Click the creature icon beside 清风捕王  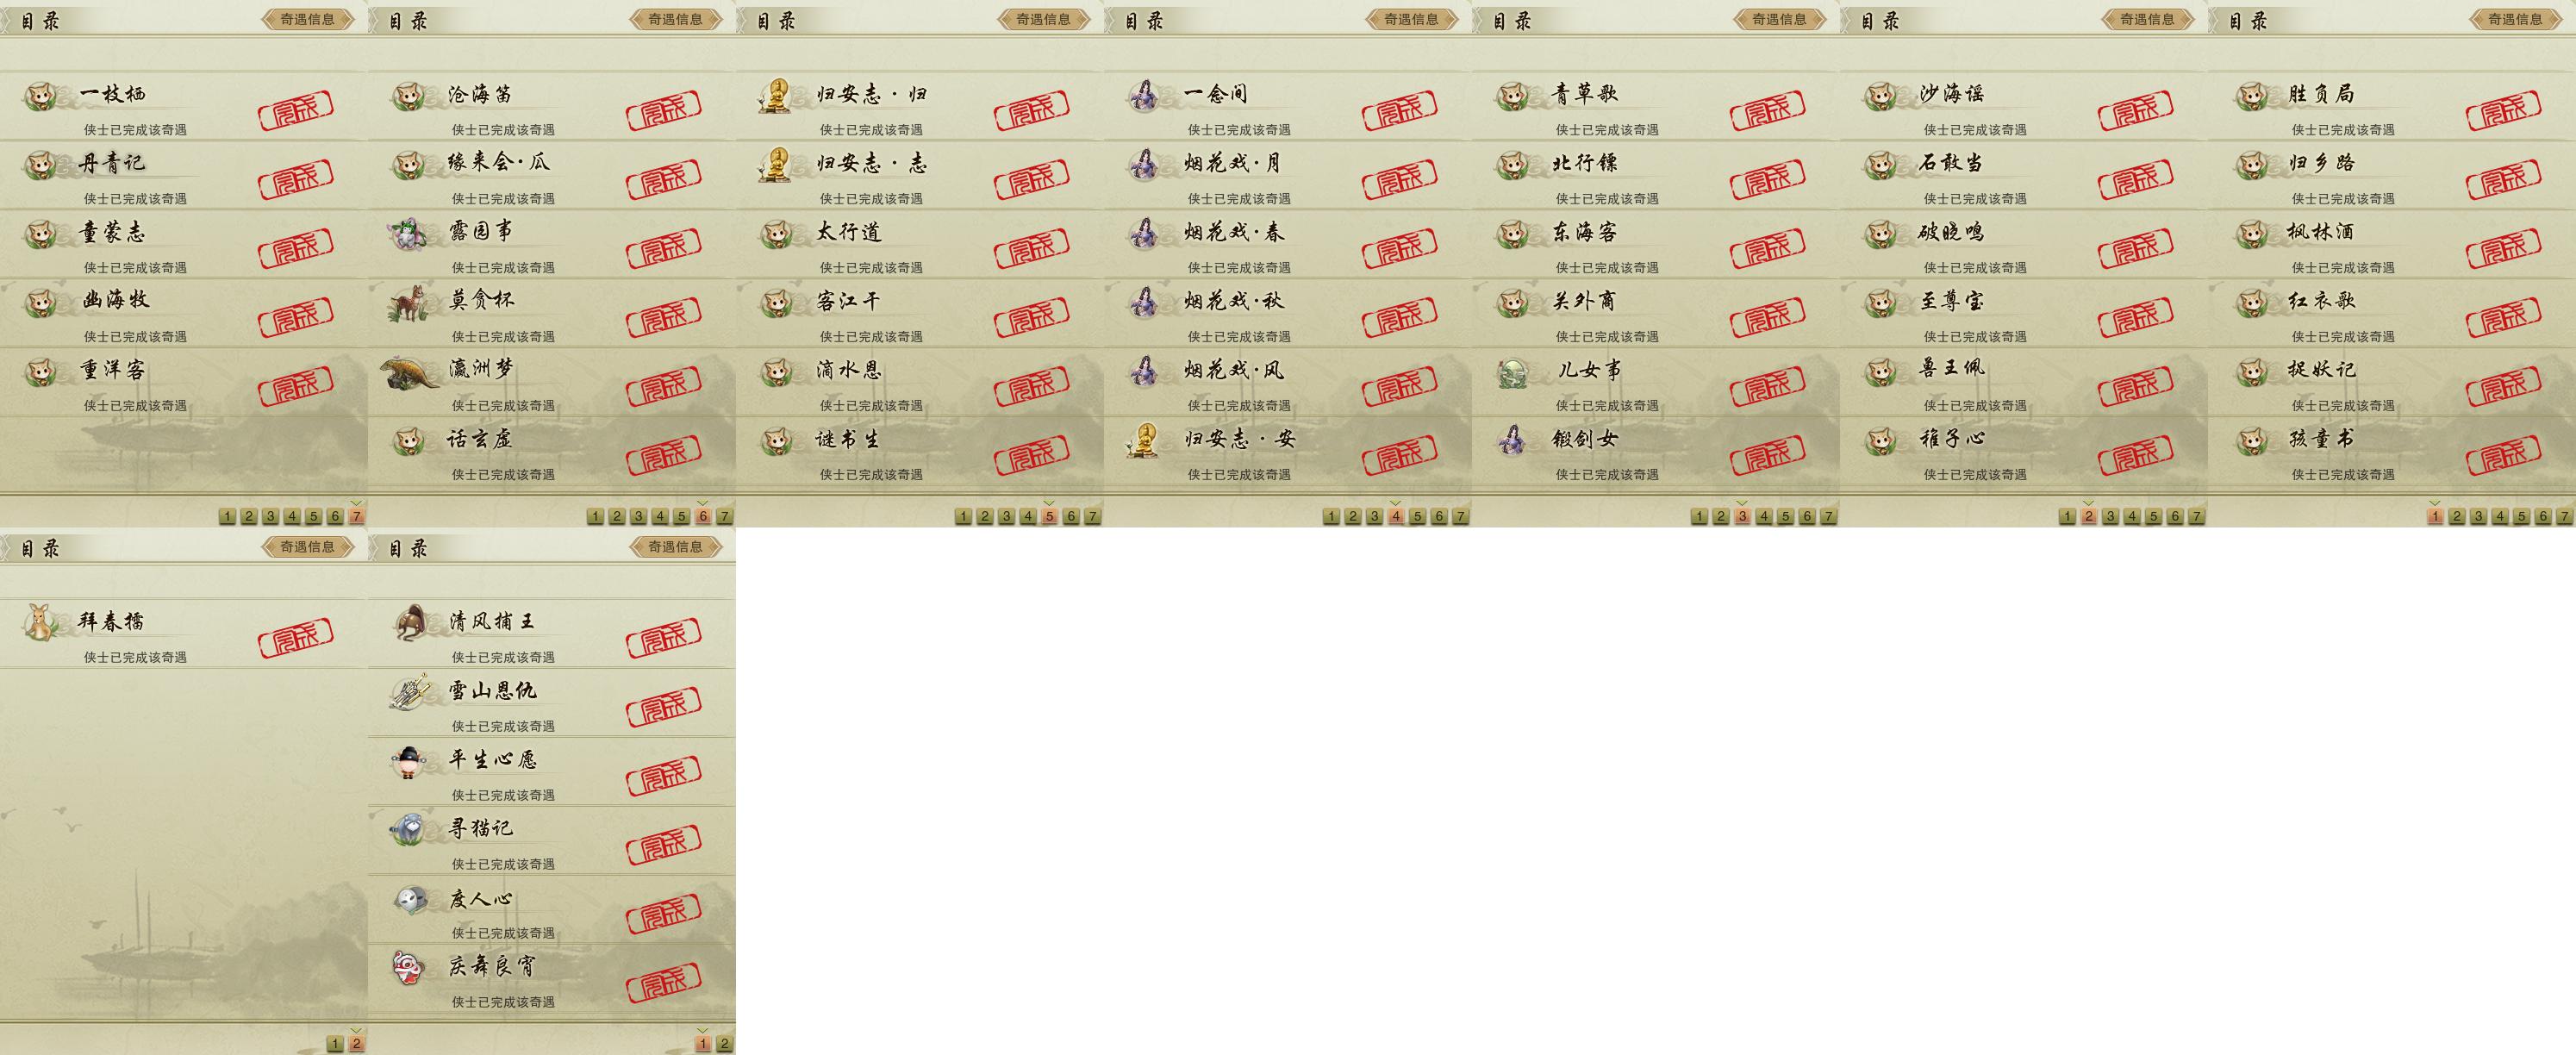click(x=410, y=623)
